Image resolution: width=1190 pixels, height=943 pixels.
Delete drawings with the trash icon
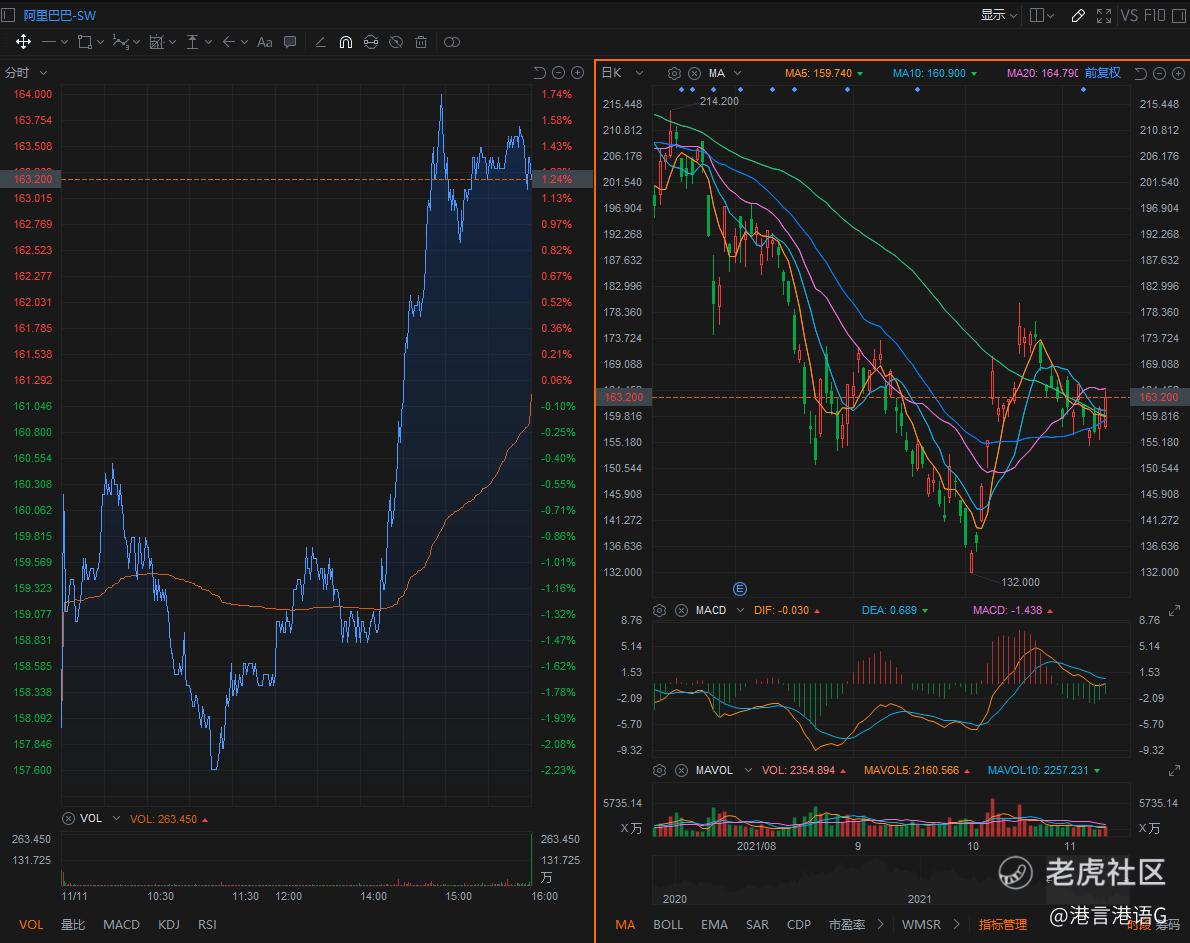(421, 42)
